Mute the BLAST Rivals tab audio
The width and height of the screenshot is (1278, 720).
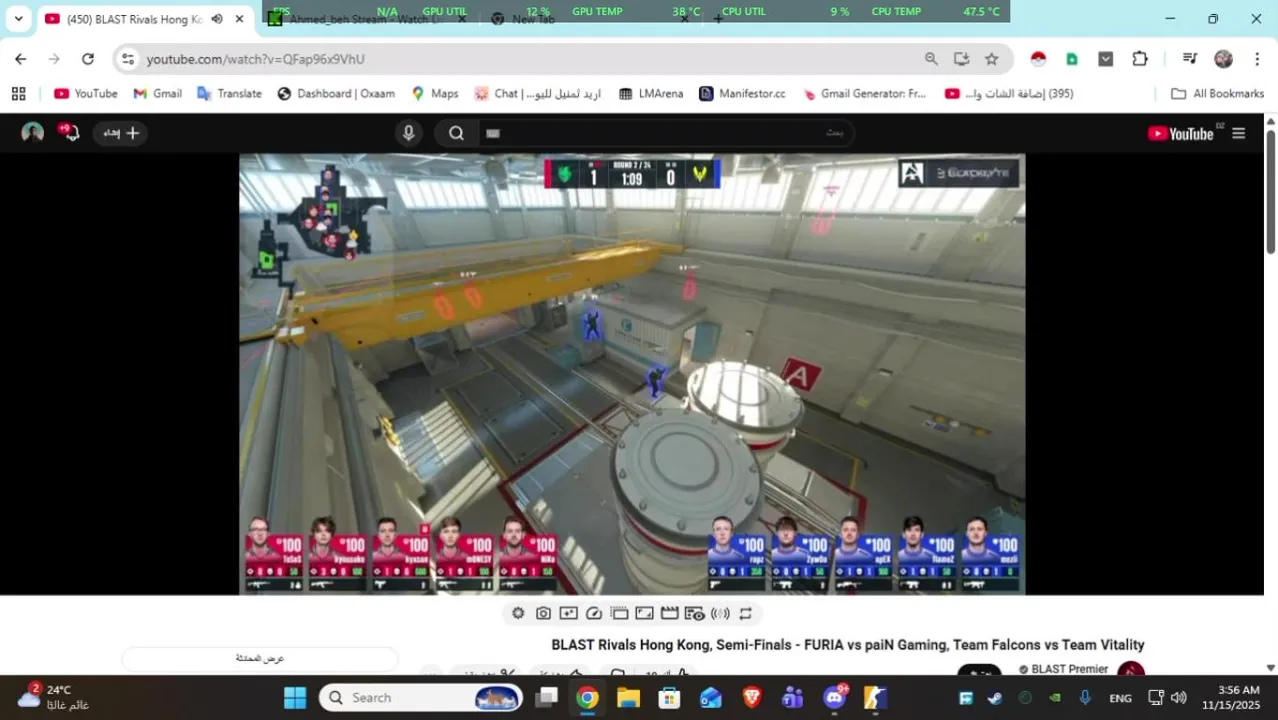click(217, 18)
